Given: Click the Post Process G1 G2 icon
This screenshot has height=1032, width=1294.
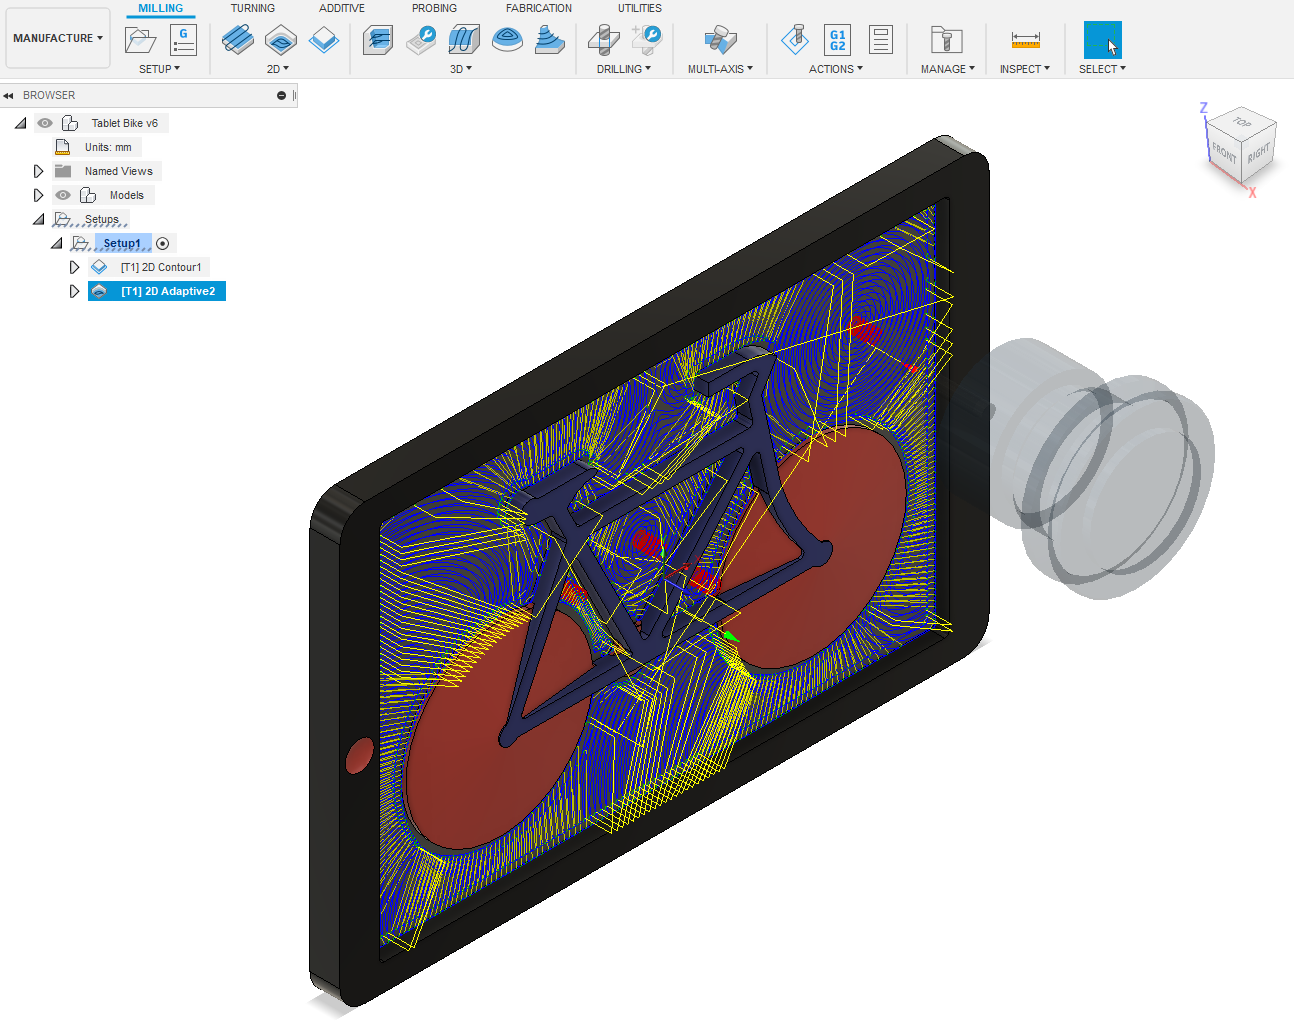Looking at the screenshot, I should [x=838, y=40].
